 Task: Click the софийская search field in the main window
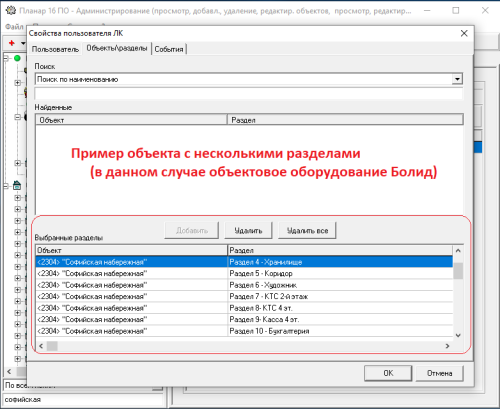pyautogui.click(x=83, y=399)
